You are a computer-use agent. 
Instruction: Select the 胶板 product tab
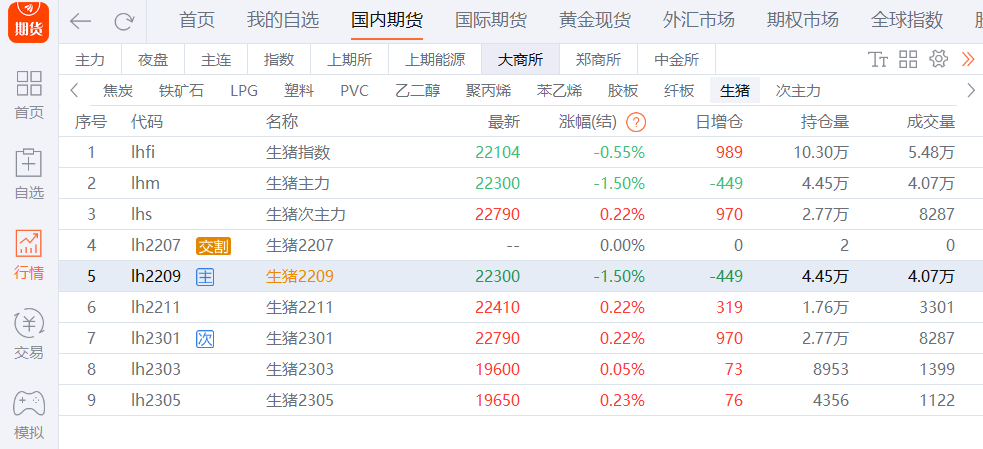(x=623, y=91)
